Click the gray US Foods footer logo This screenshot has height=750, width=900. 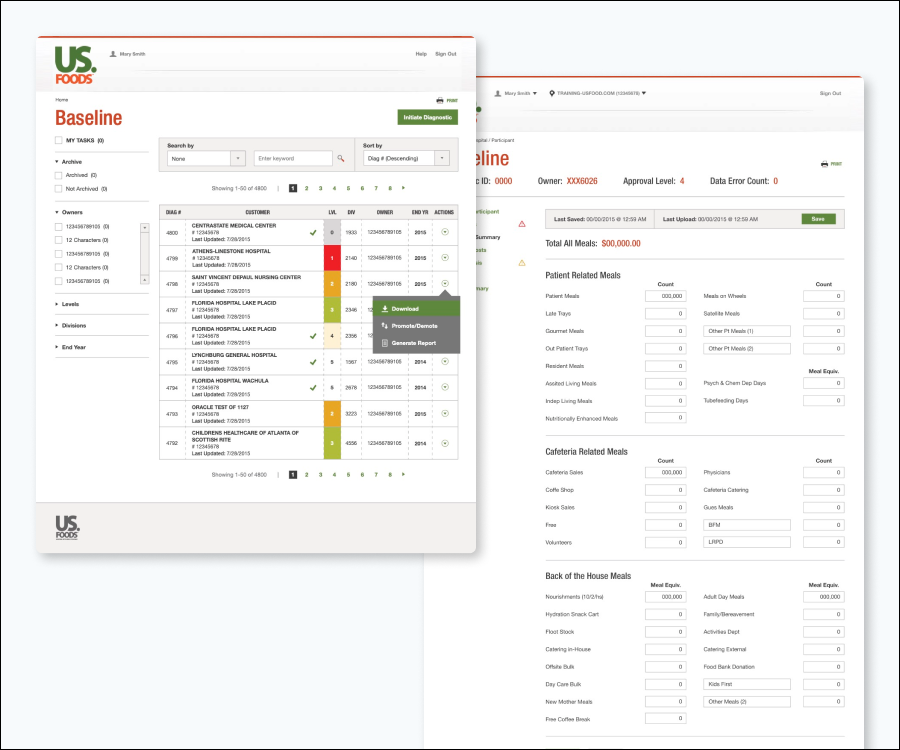[x=67, y=527]
